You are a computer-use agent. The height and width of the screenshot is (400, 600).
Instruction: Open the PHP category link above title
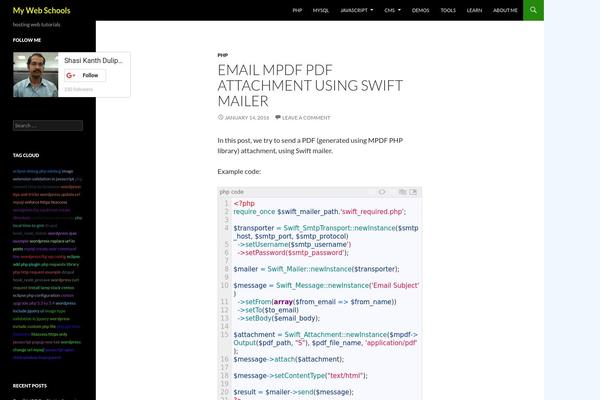click(x=223, y=55)
